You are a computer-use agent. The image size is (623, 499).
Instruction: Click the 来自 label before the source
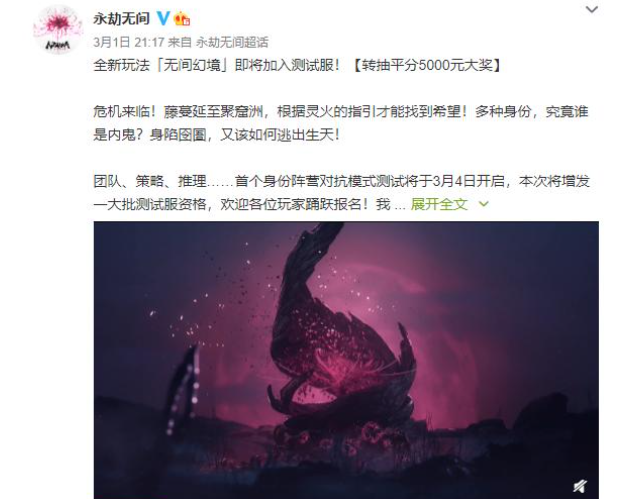180,42
